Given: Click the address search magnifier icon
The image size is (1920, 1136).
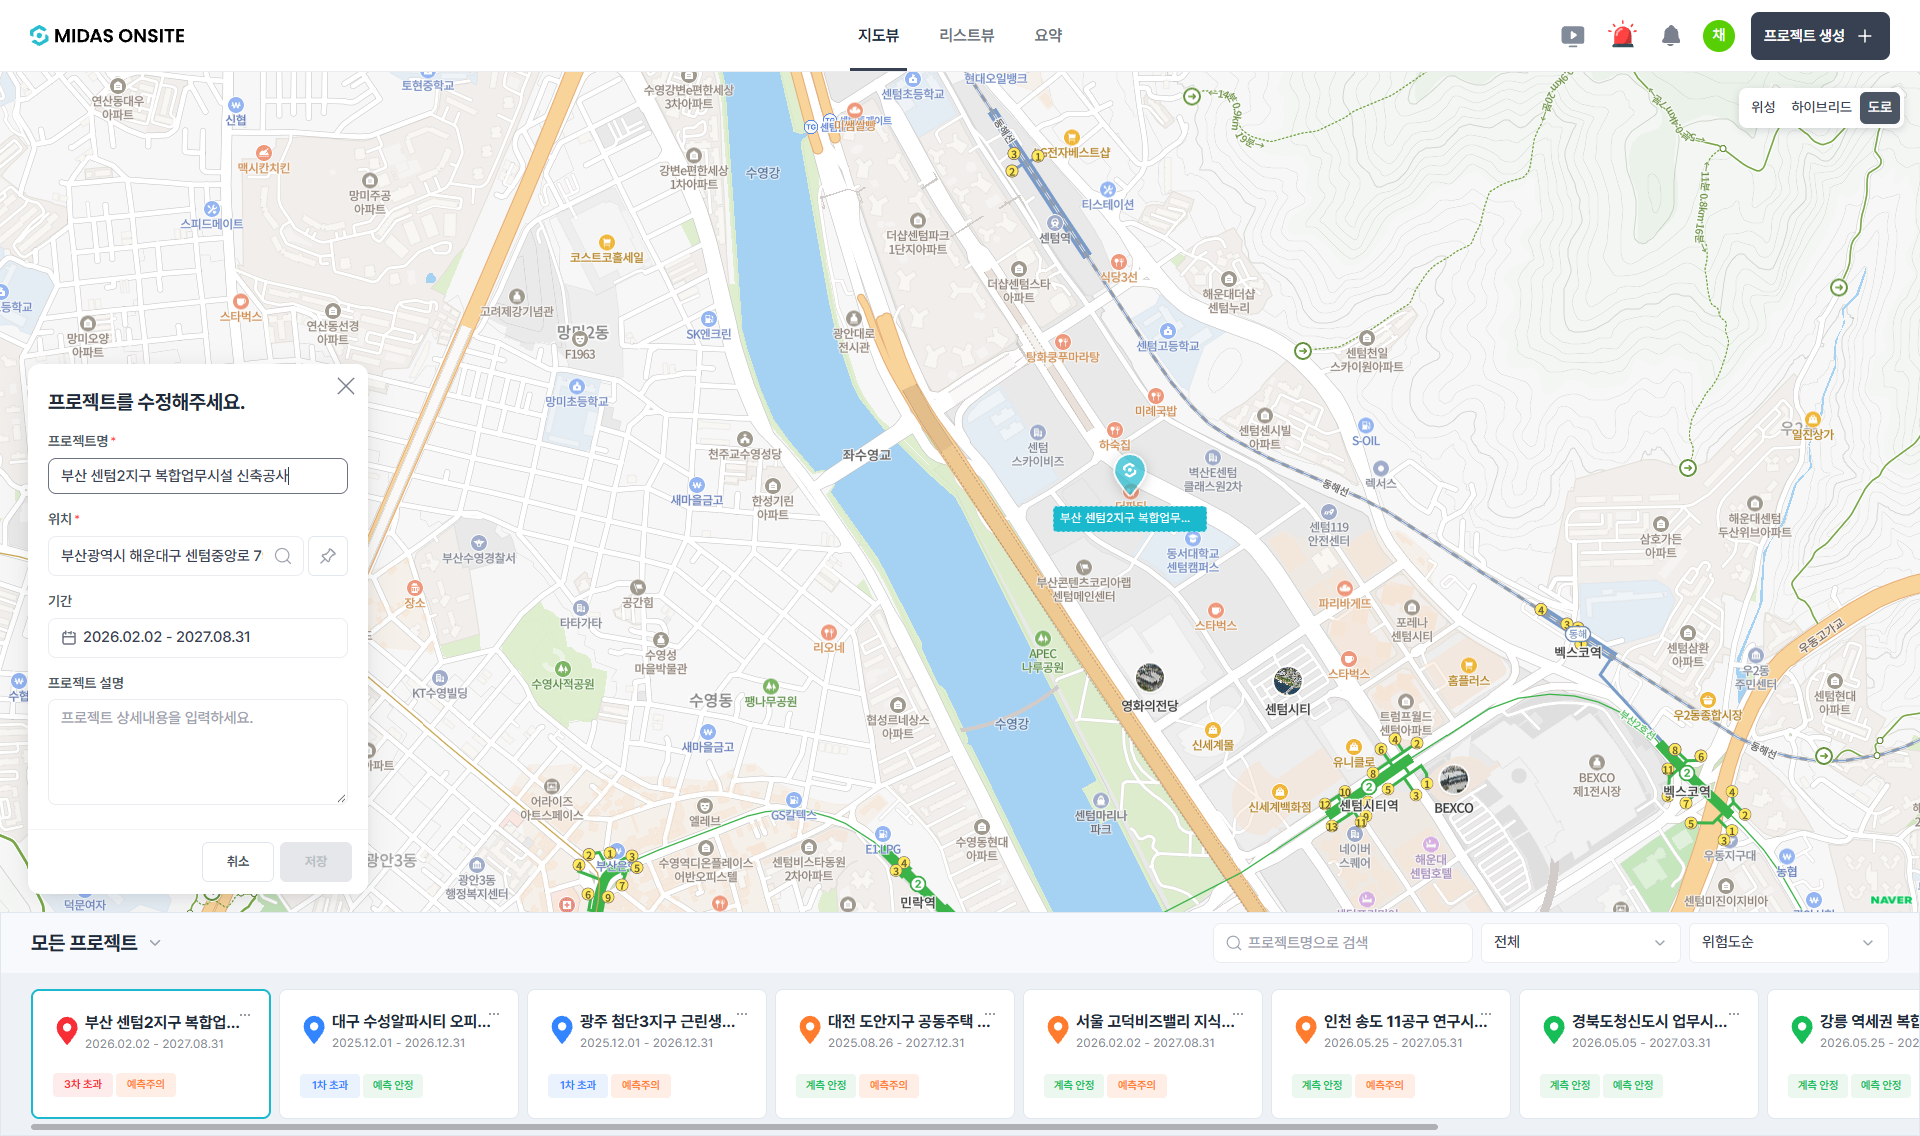Looking at the screenshot, I should 283,556.
